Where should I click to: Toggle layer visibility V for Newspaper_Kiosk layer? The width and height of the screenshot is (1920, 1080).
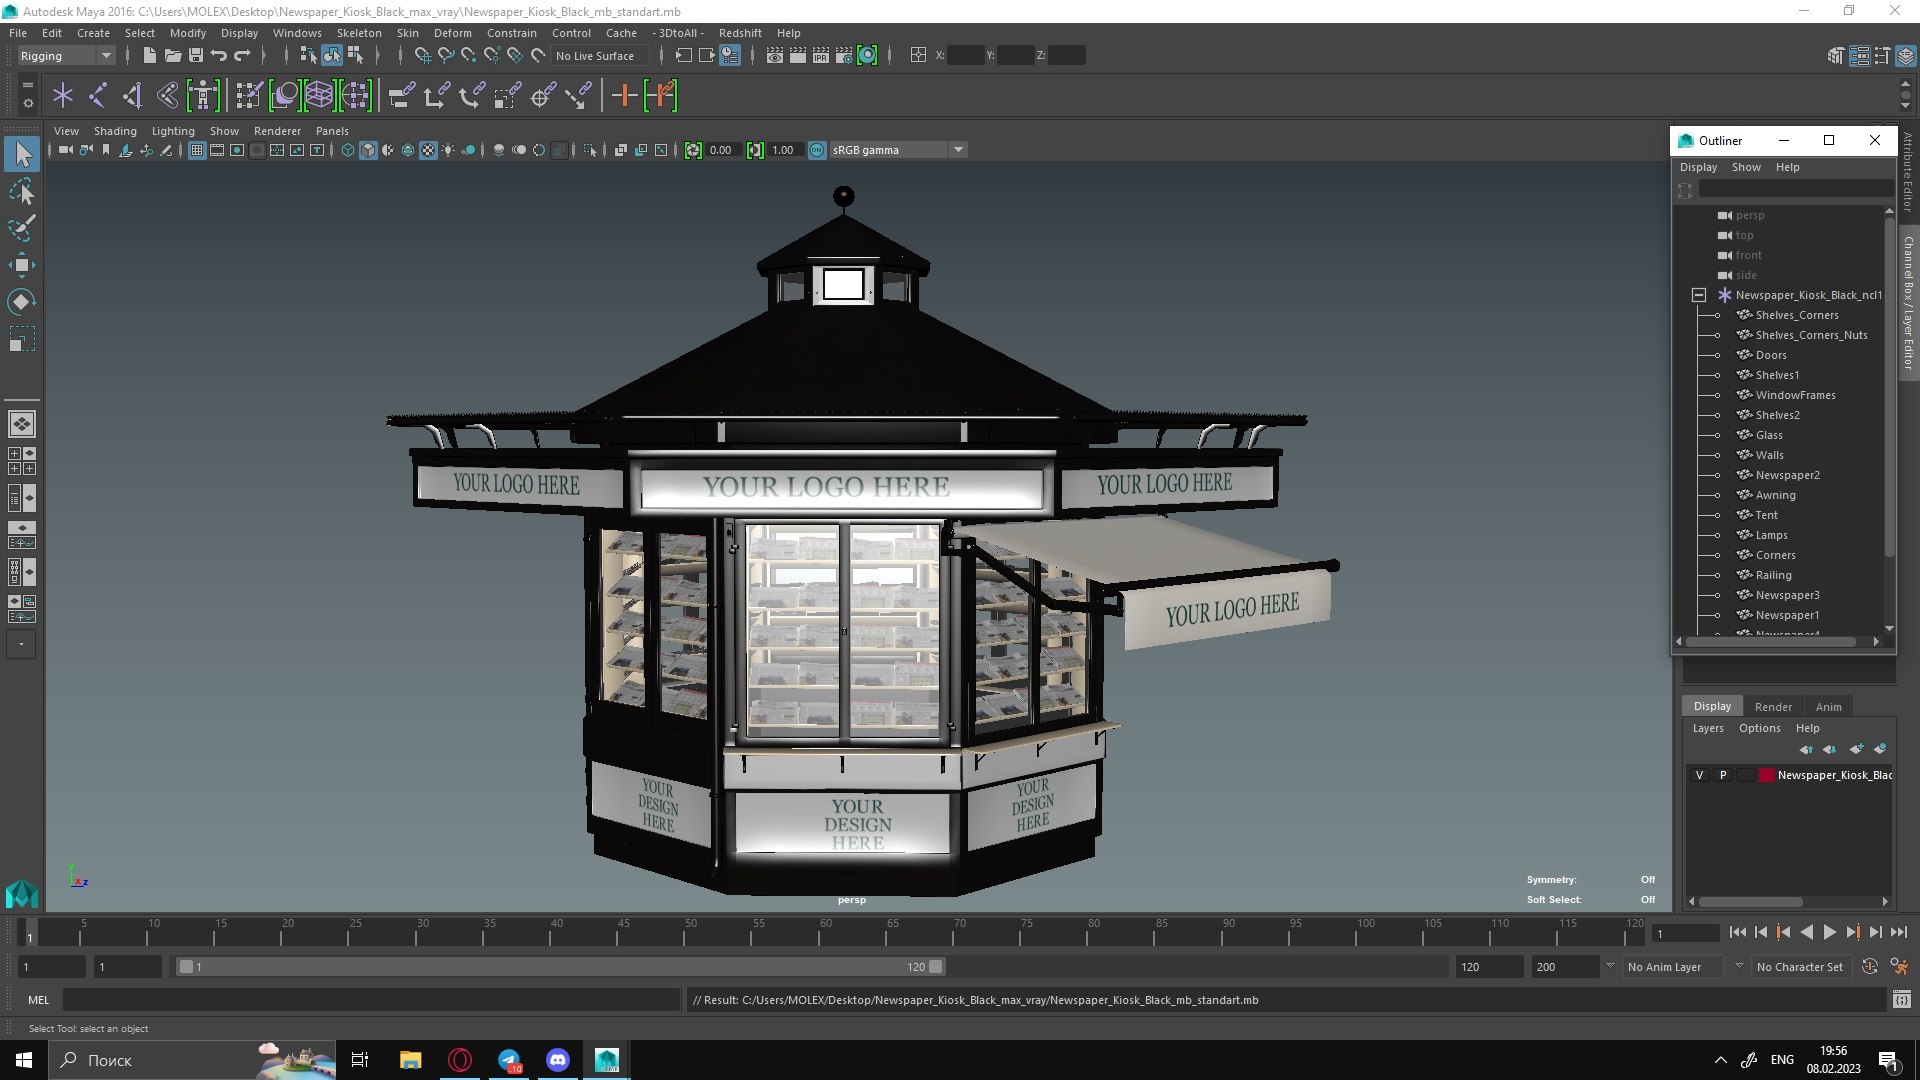click(1699, 775)
